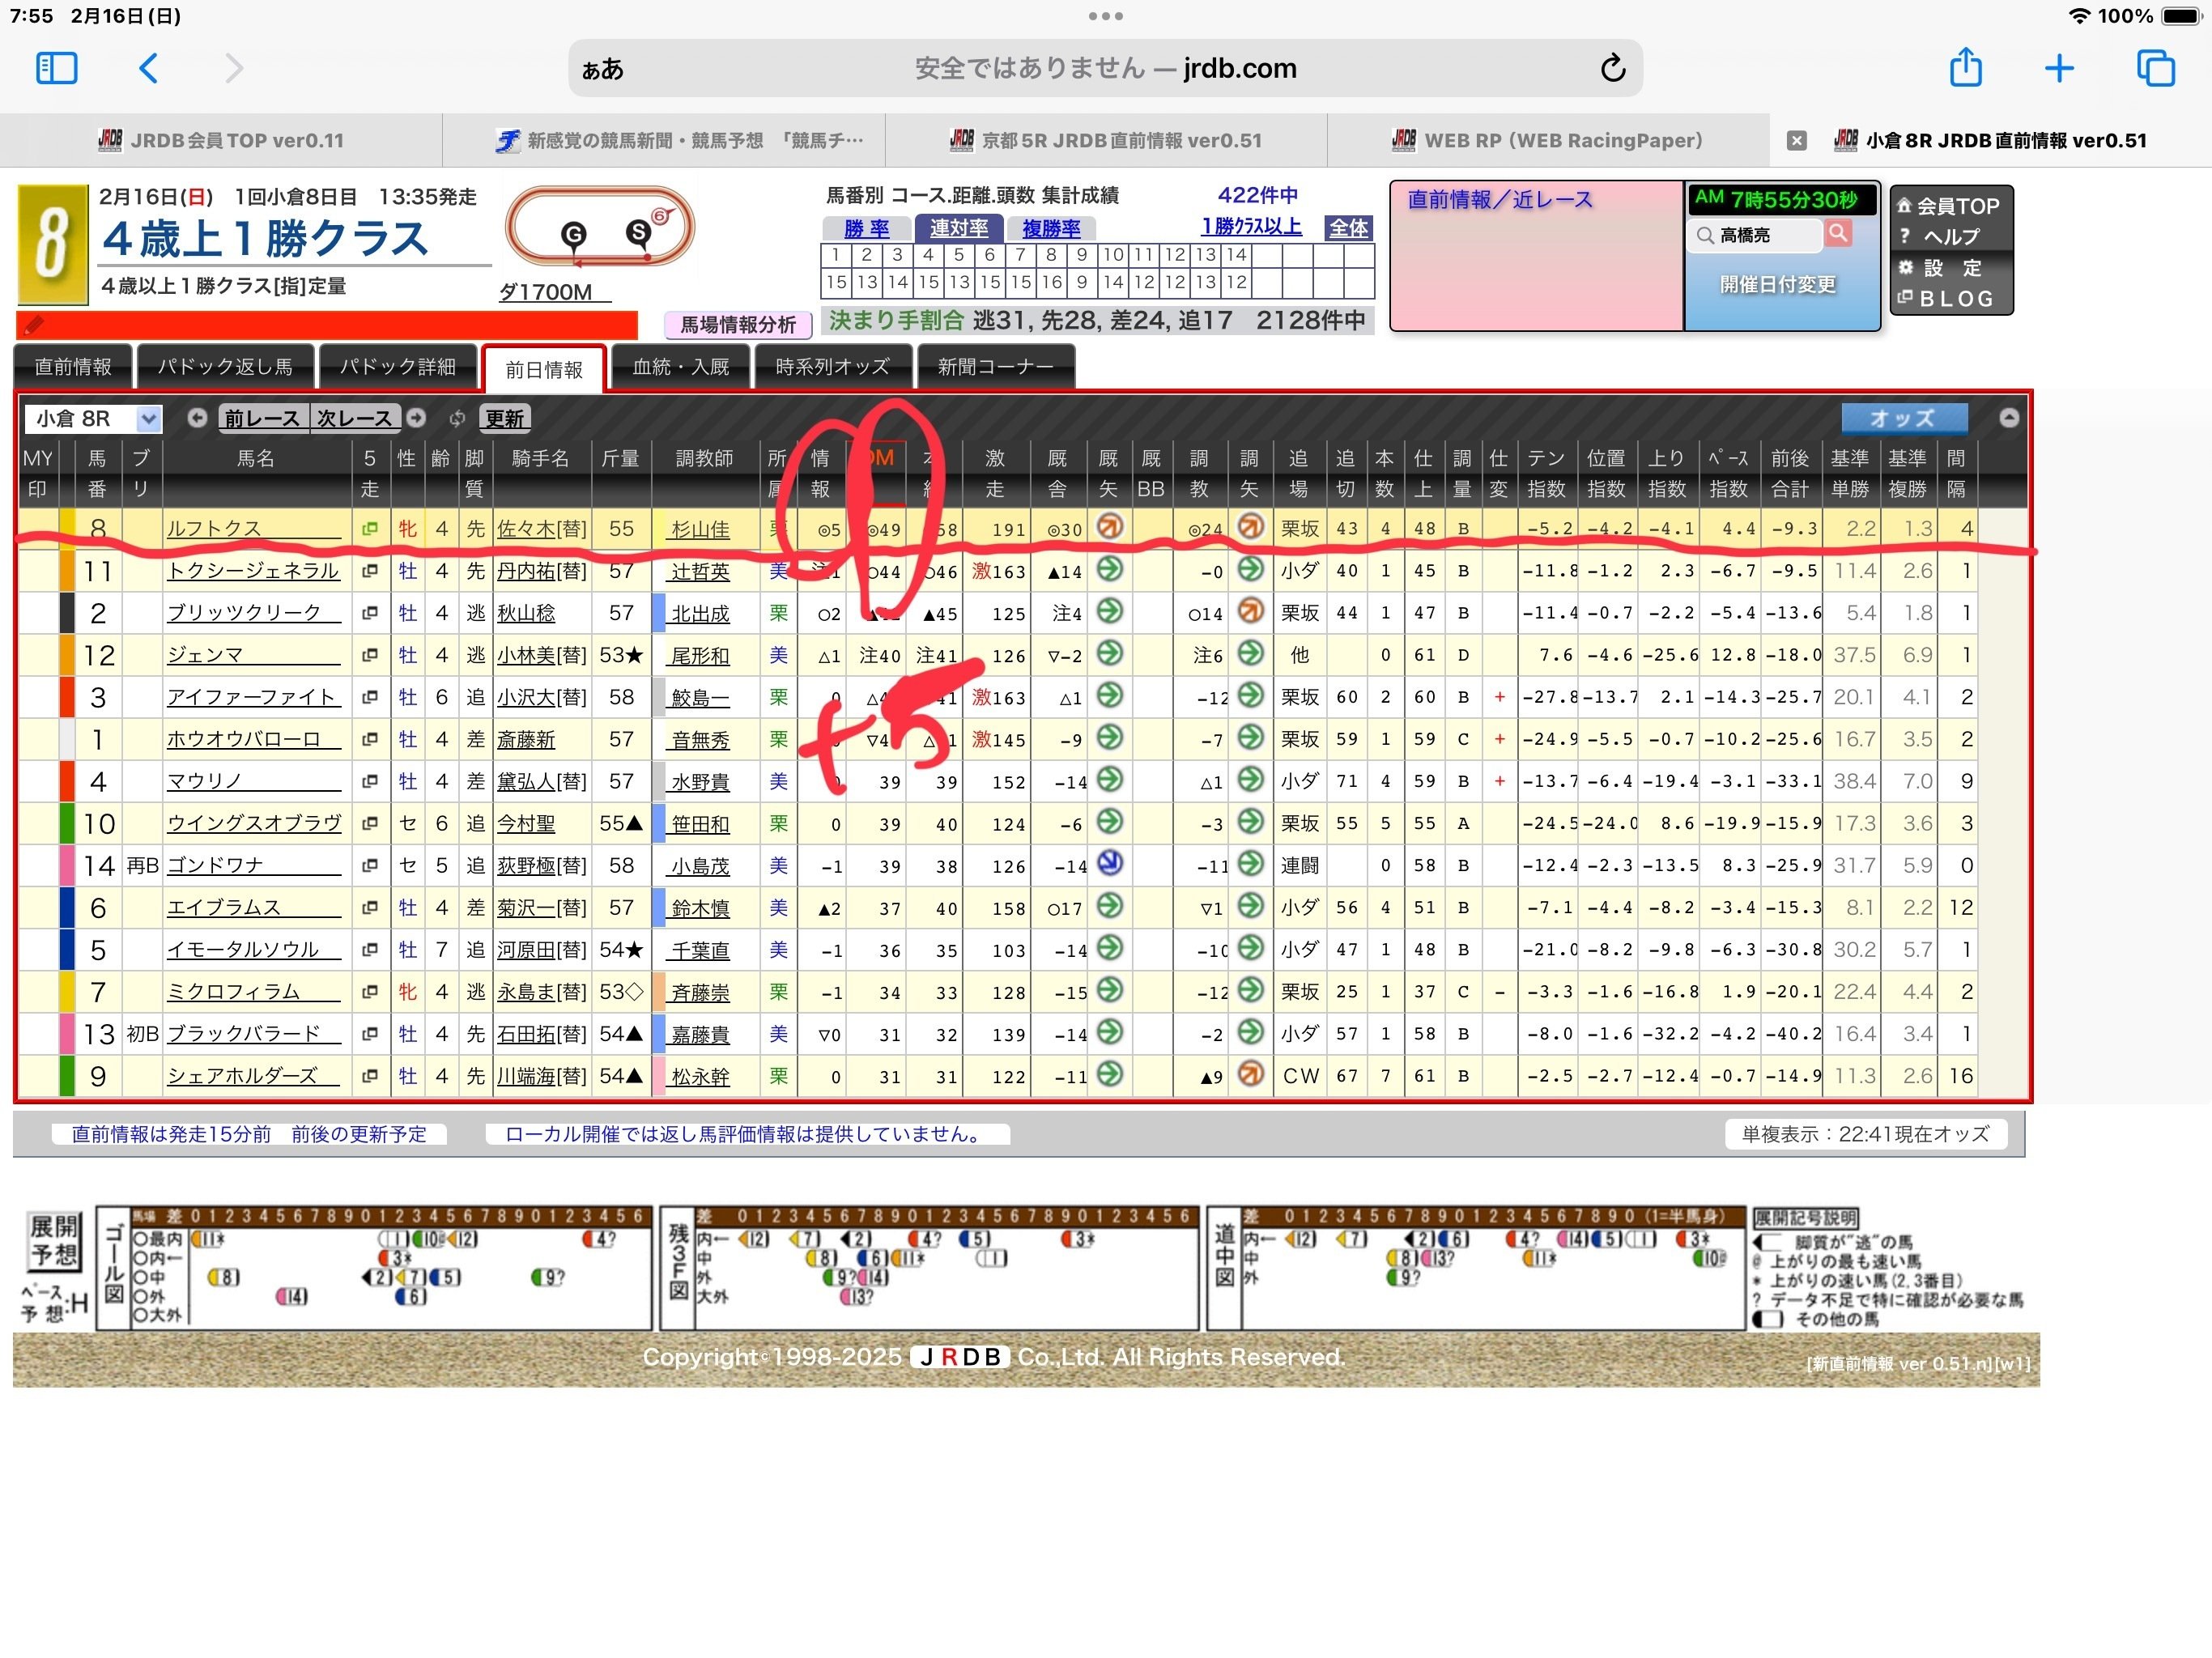Switch to the 直前情報 tab

point(73,367)
